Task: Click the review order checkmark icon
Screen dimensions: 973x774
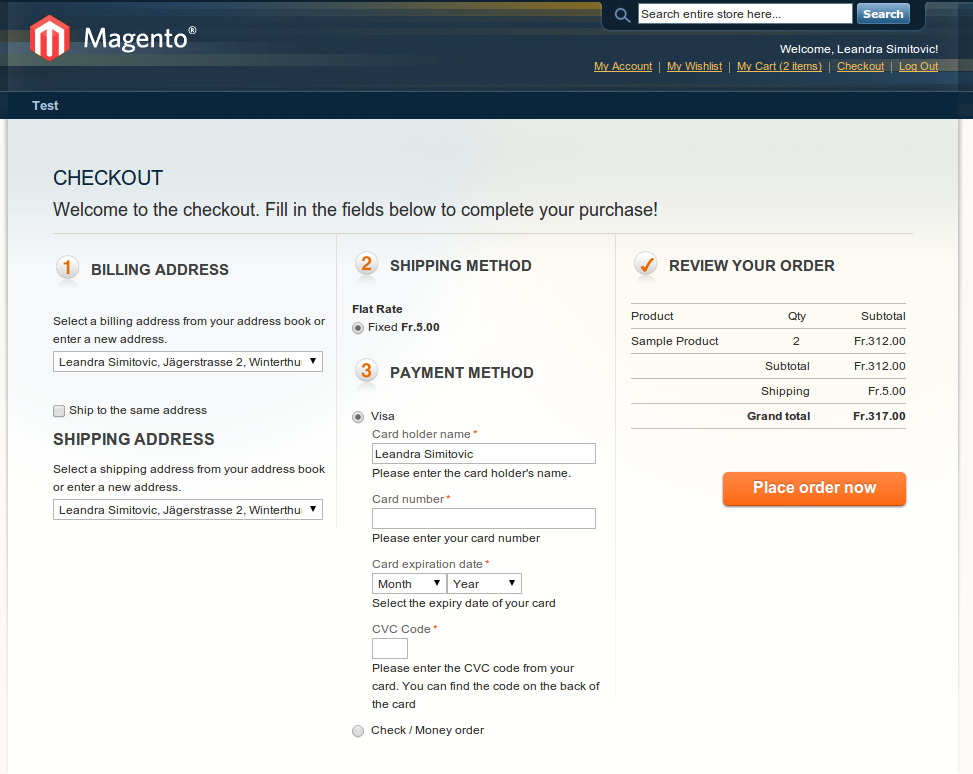Action: 645,265
